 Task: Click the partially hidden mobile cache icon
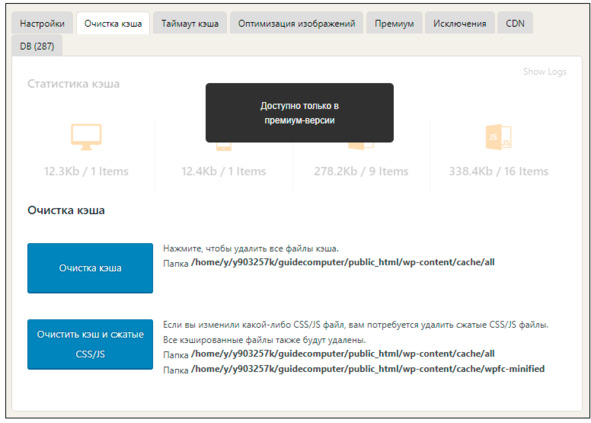224,147
